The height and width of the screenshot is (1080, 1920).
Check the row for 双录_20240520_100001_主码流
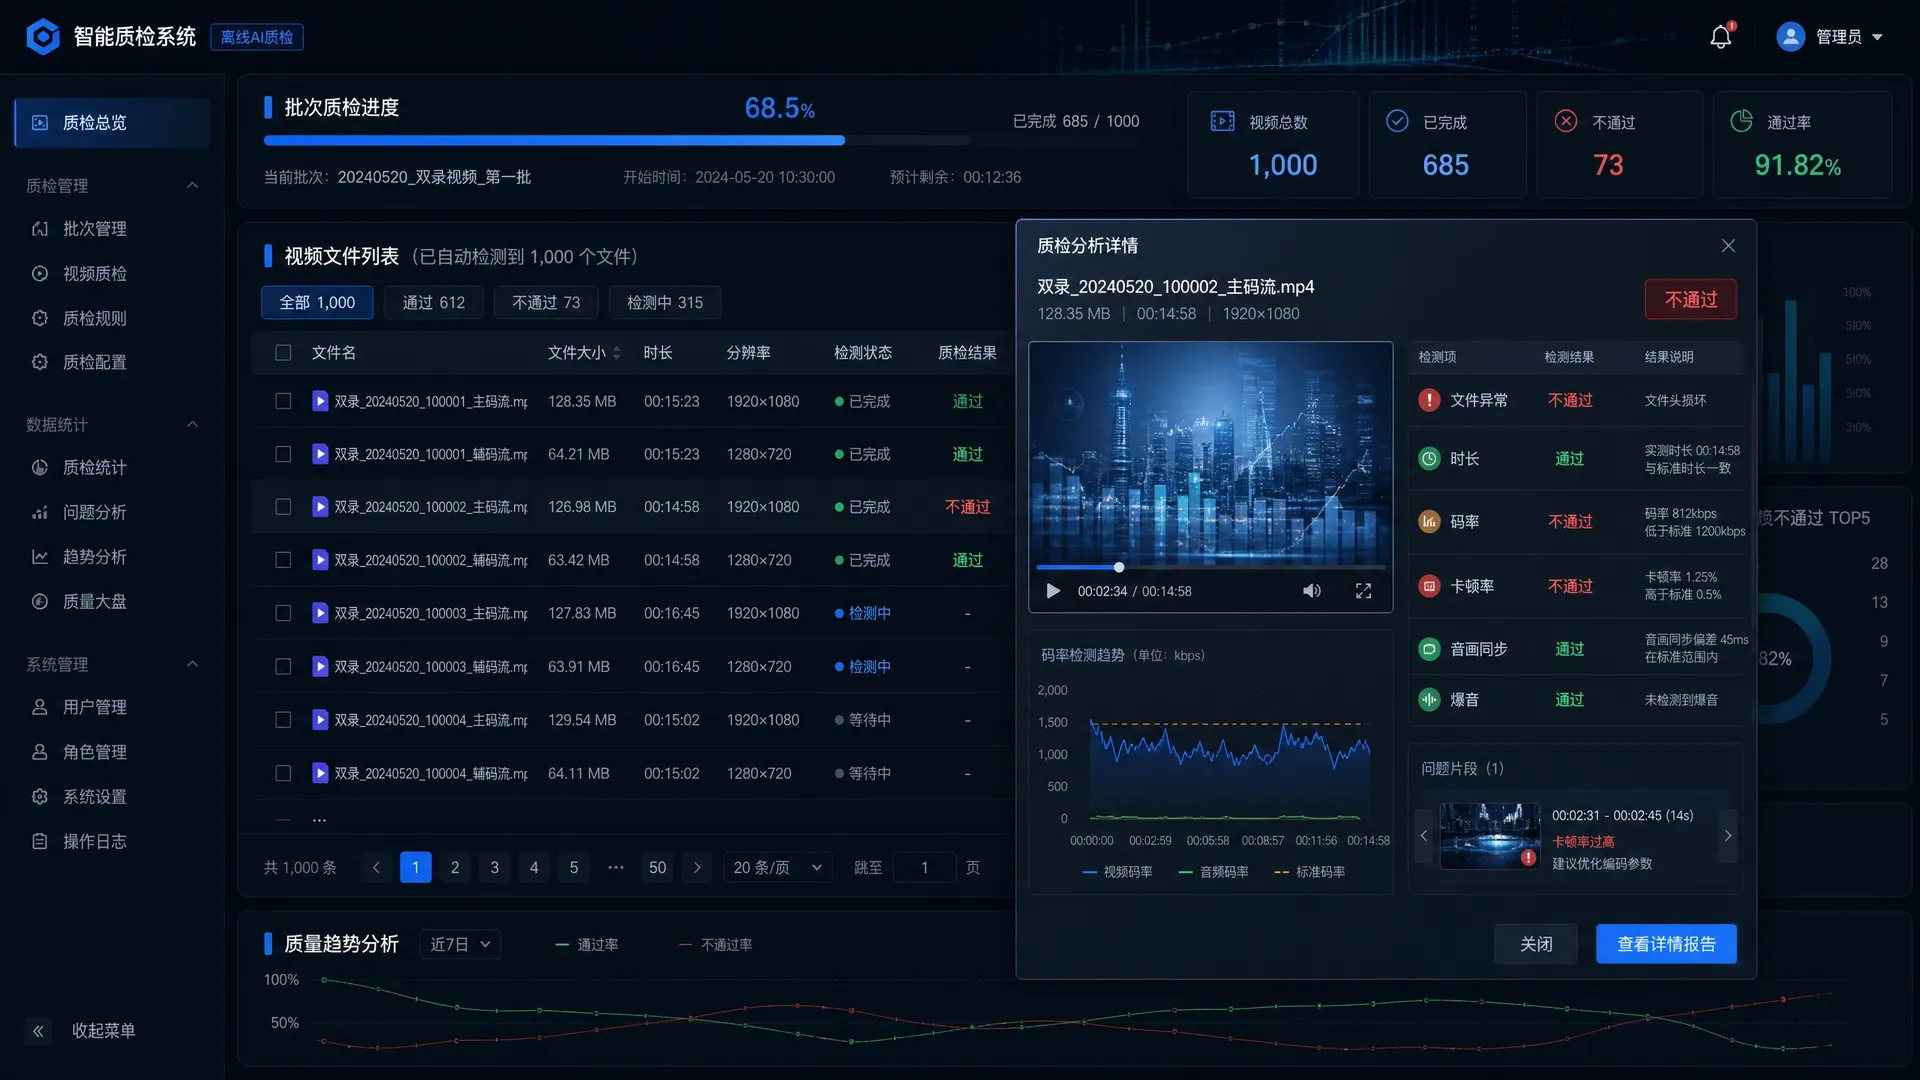pyautogui.click(x=283, y=401)
